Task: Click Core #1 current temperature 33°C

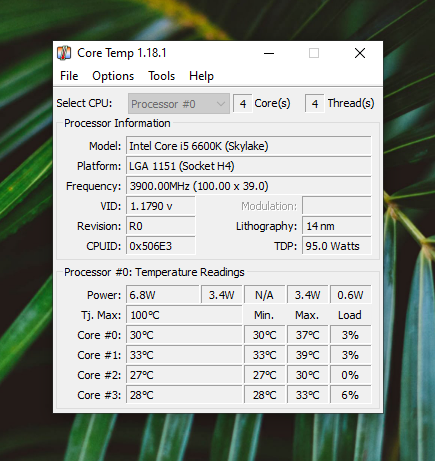Action: (x=184, y=355)
